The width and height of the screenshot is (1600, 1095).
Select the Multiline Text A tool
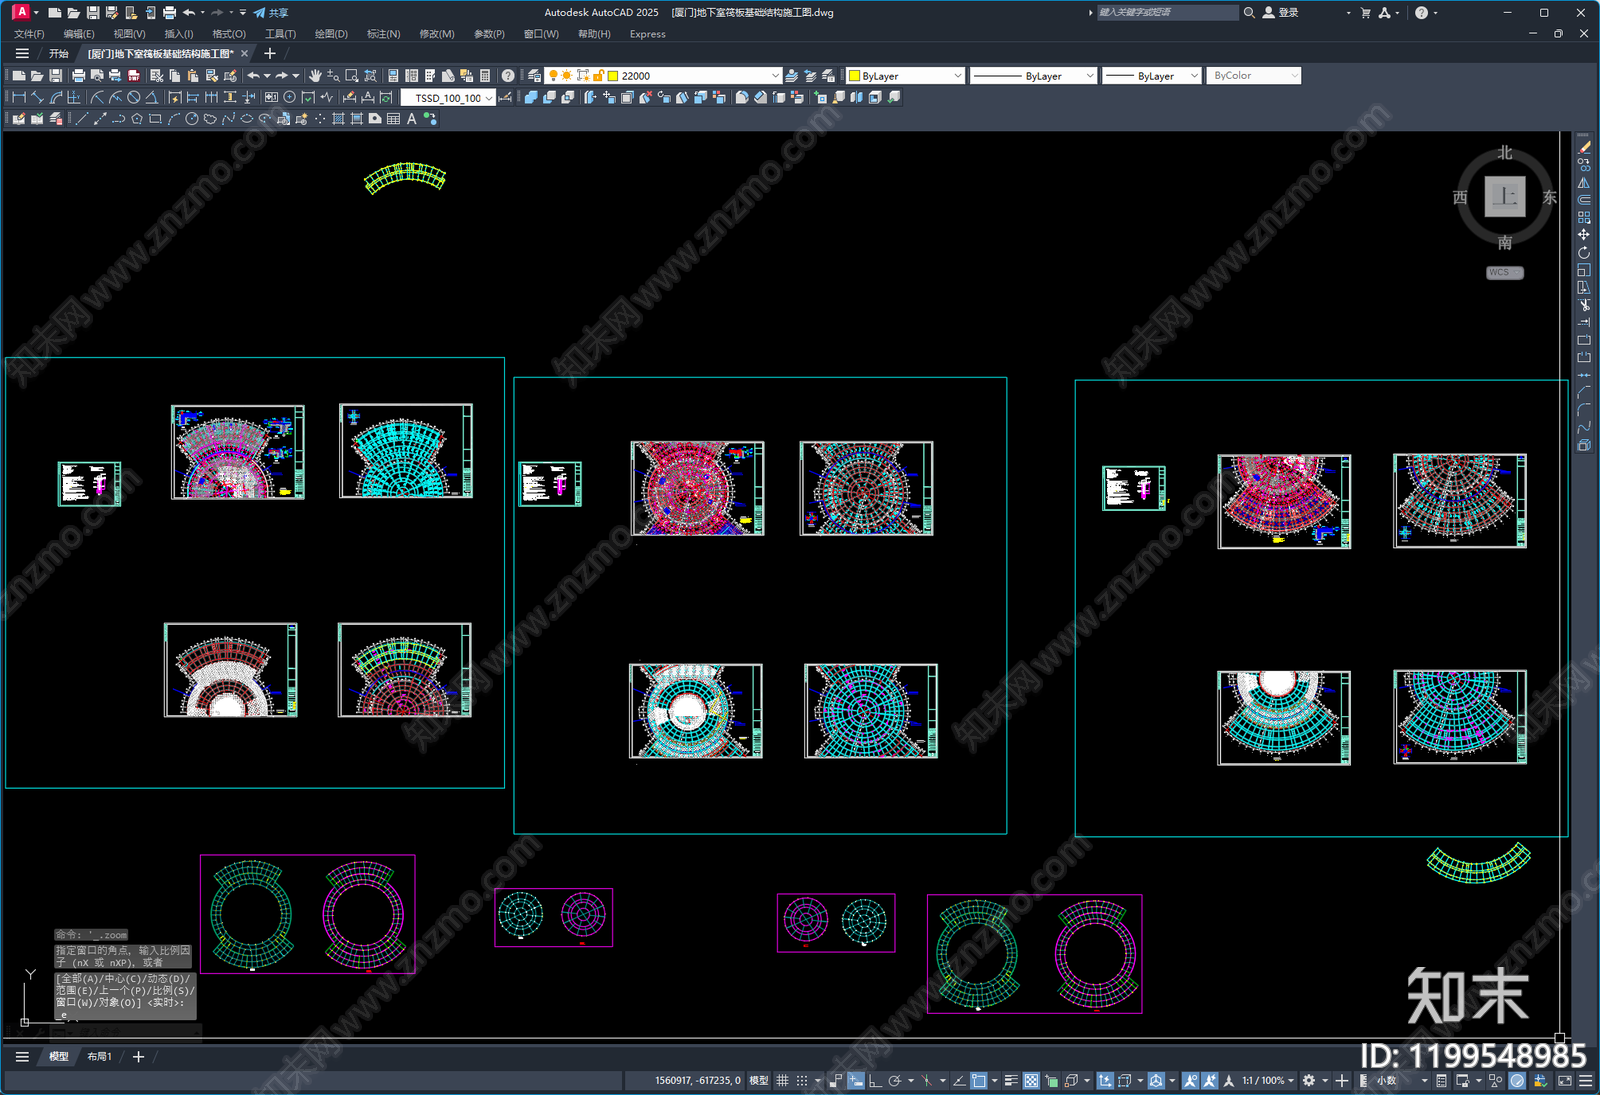[411, 119]
